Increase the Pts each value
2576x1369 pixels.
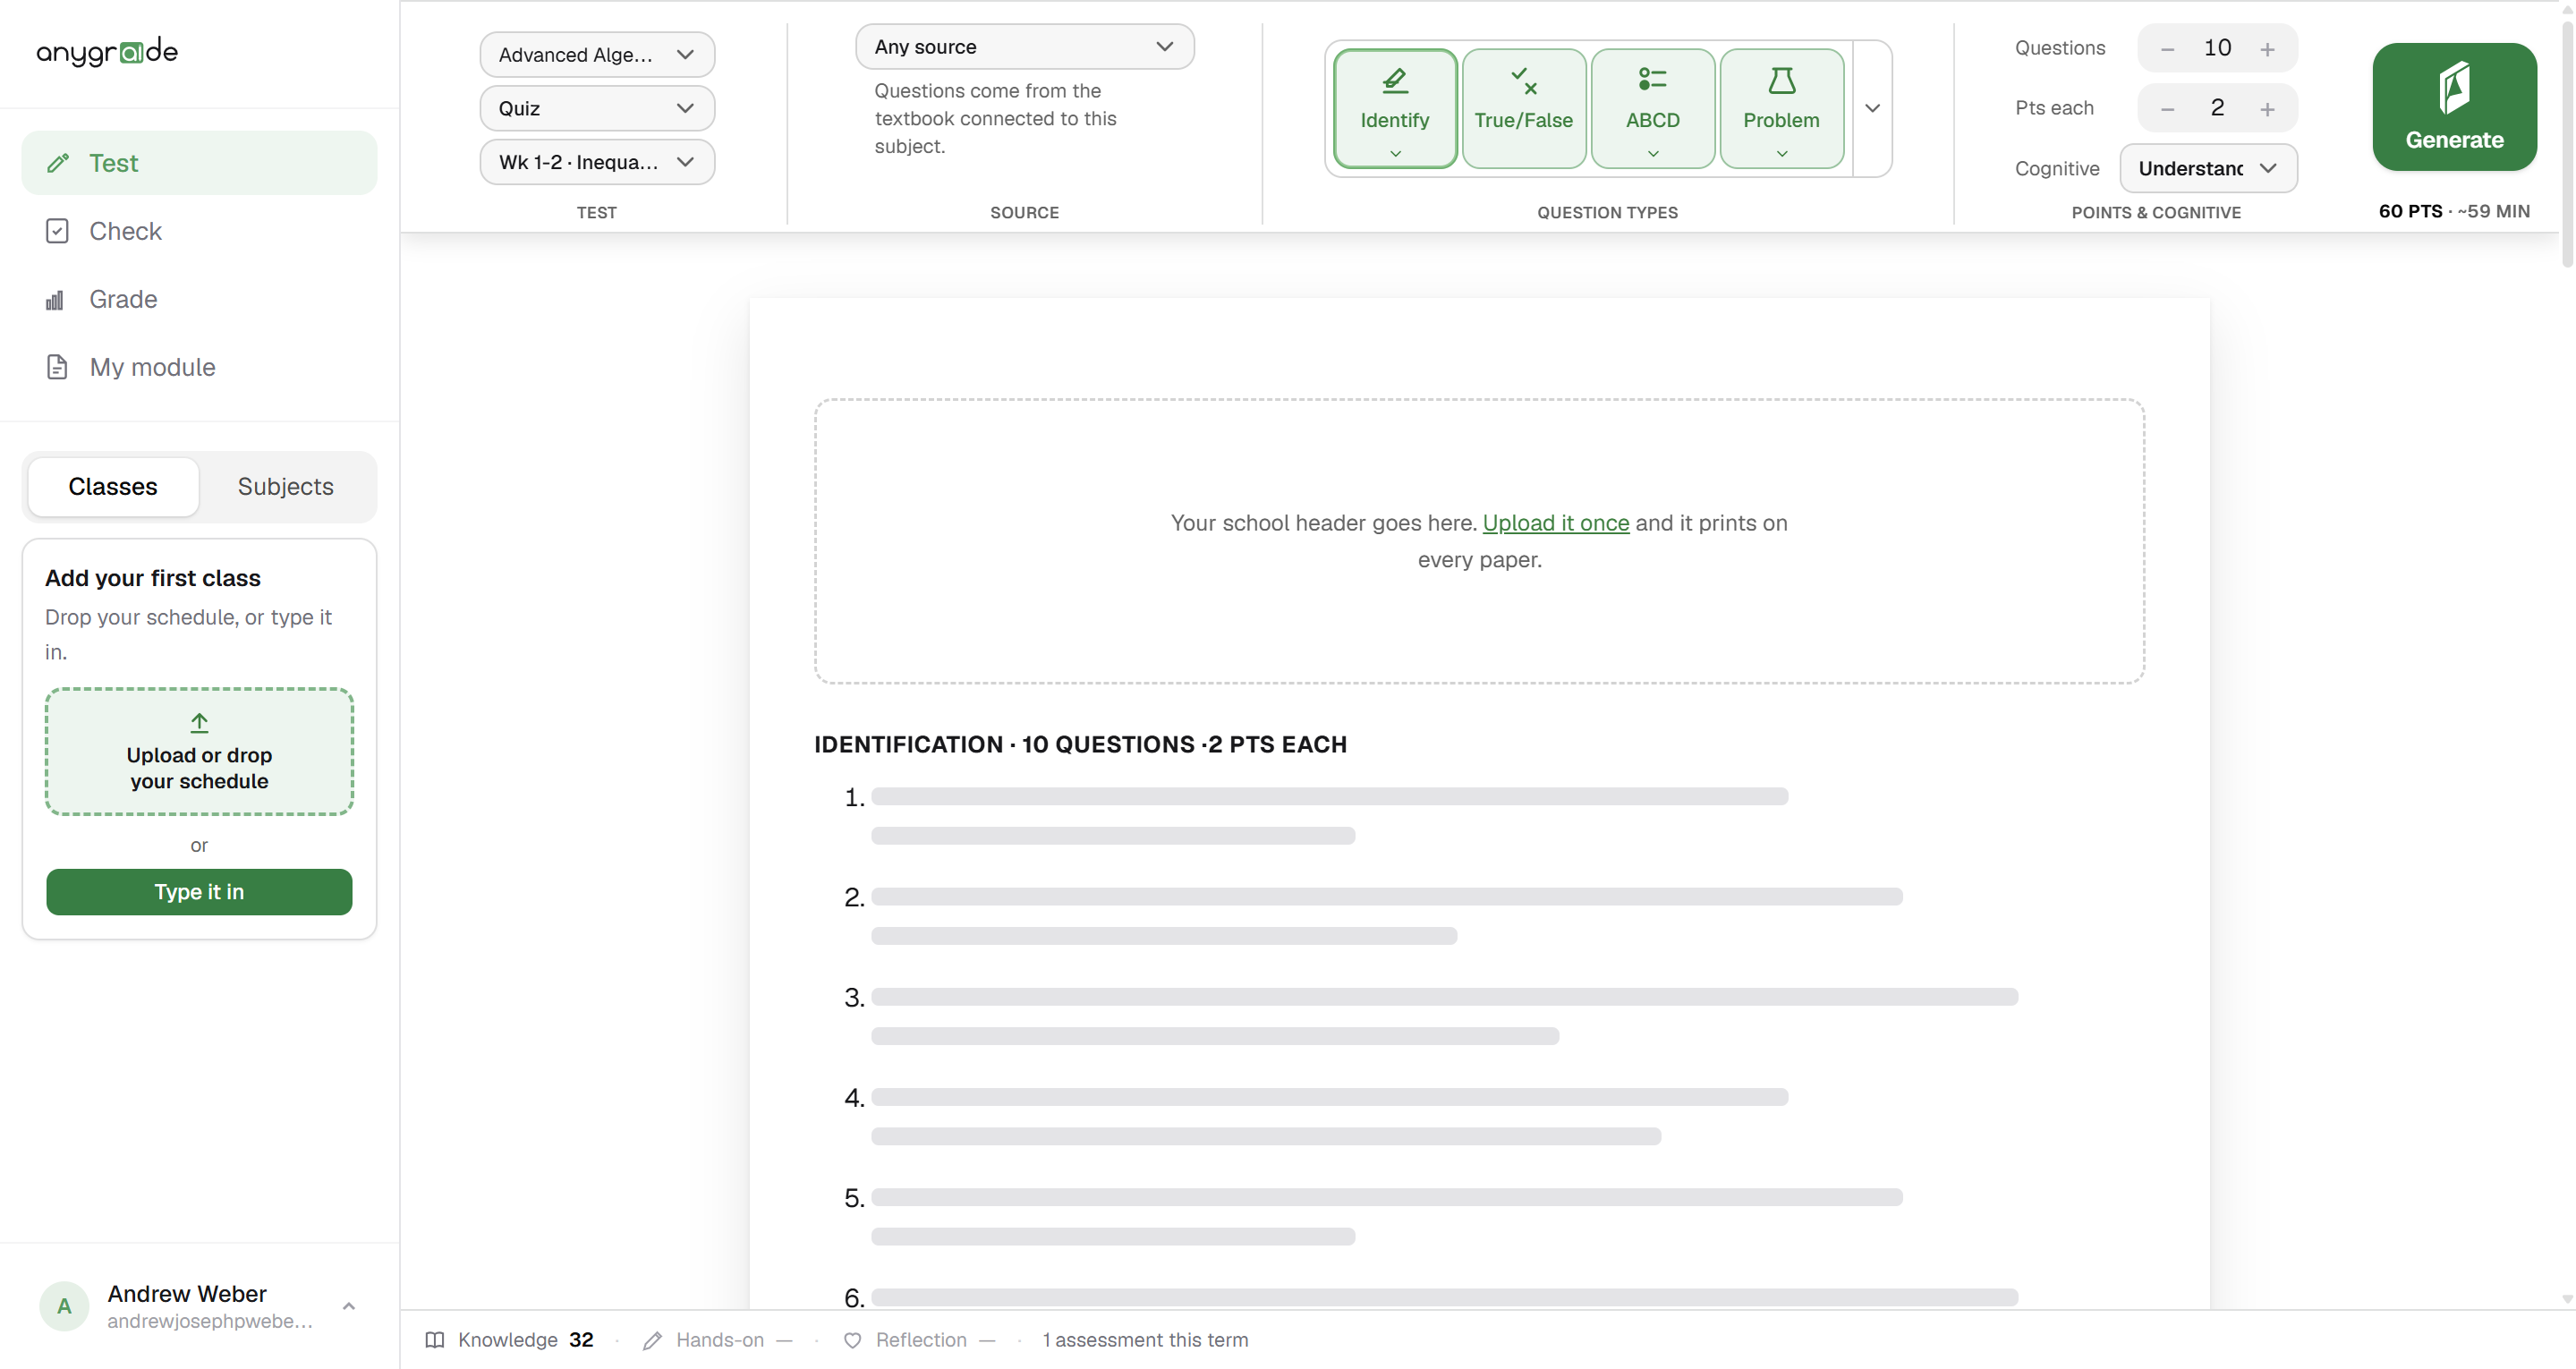coord(2266,109)
